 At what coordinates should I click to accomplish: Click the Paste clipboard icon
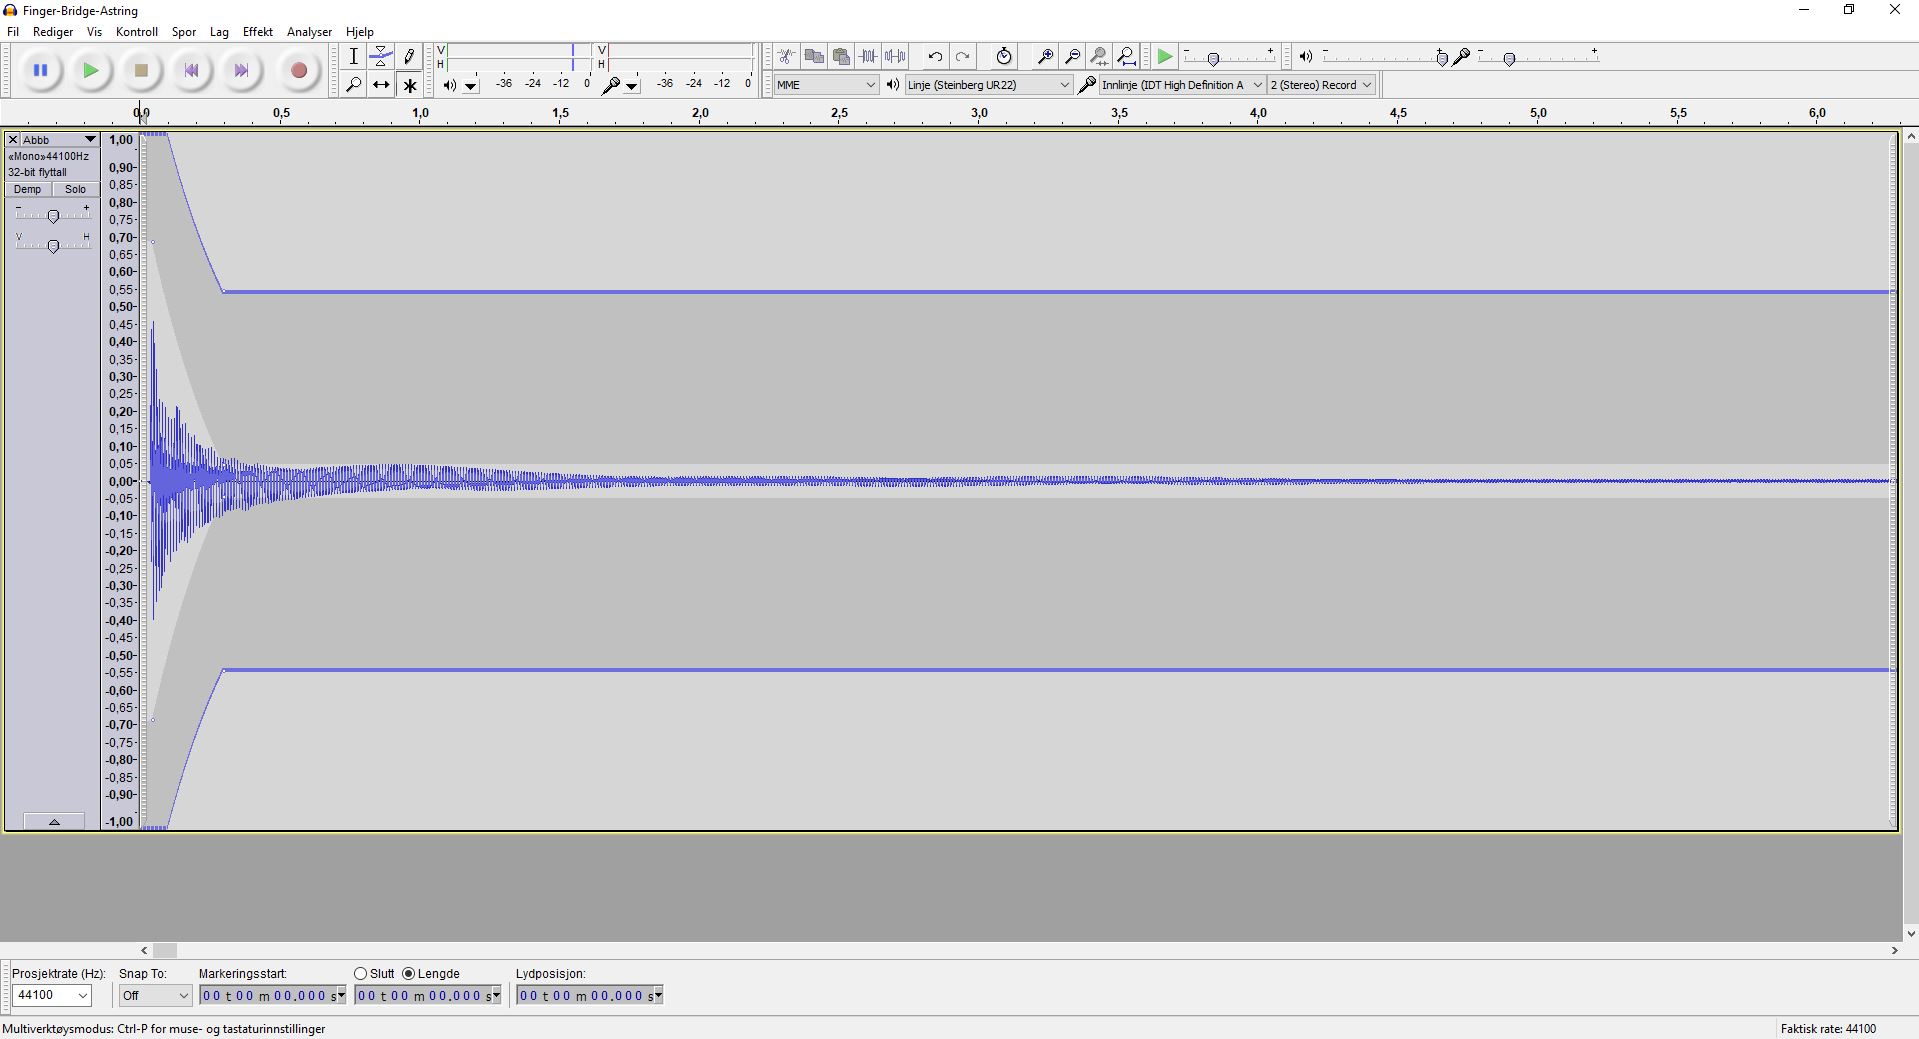tap(841, 57)
